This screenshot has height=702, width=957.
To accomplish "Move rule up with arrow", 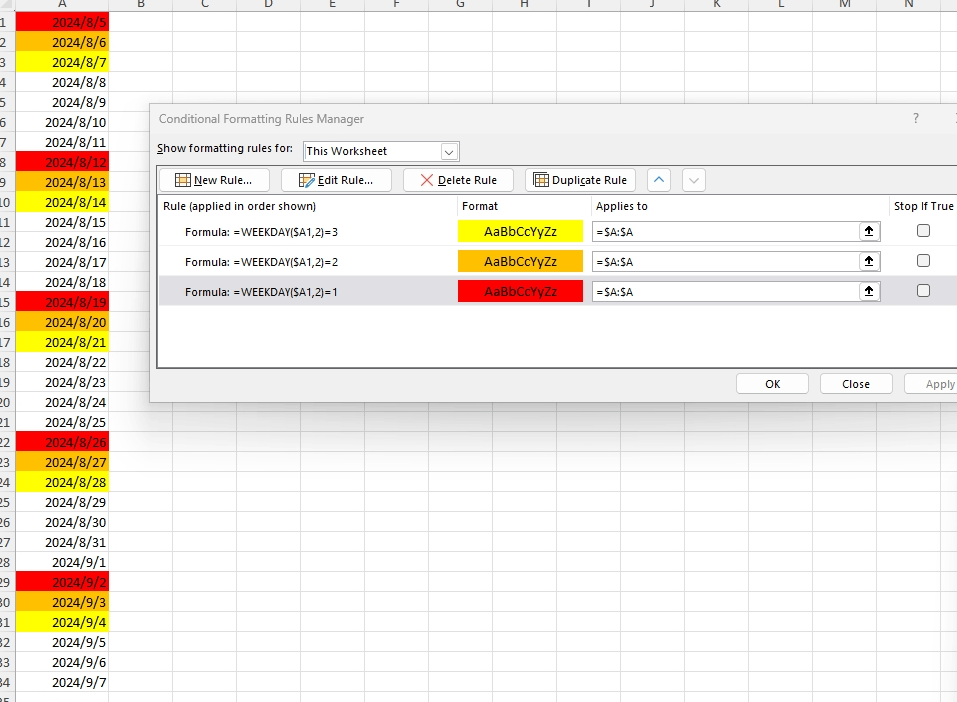I will (659, 180).
